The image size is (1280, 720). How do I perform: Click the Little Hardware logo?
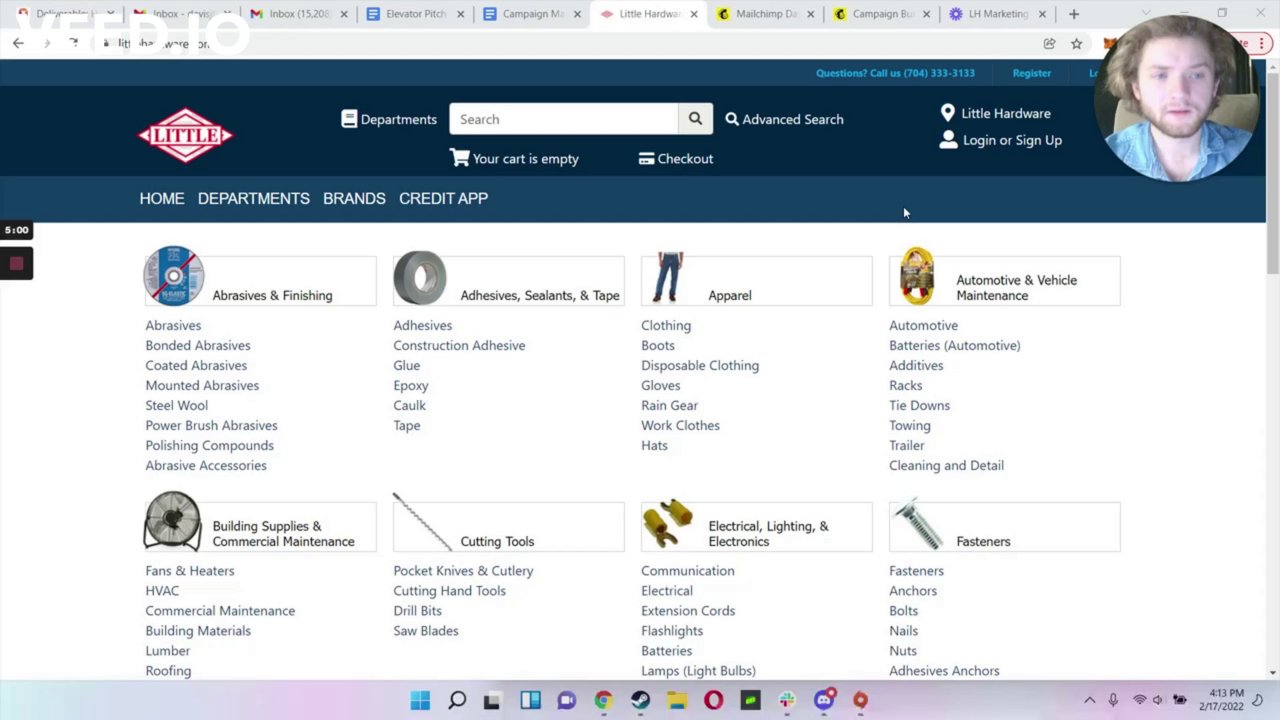click(186, 135)
